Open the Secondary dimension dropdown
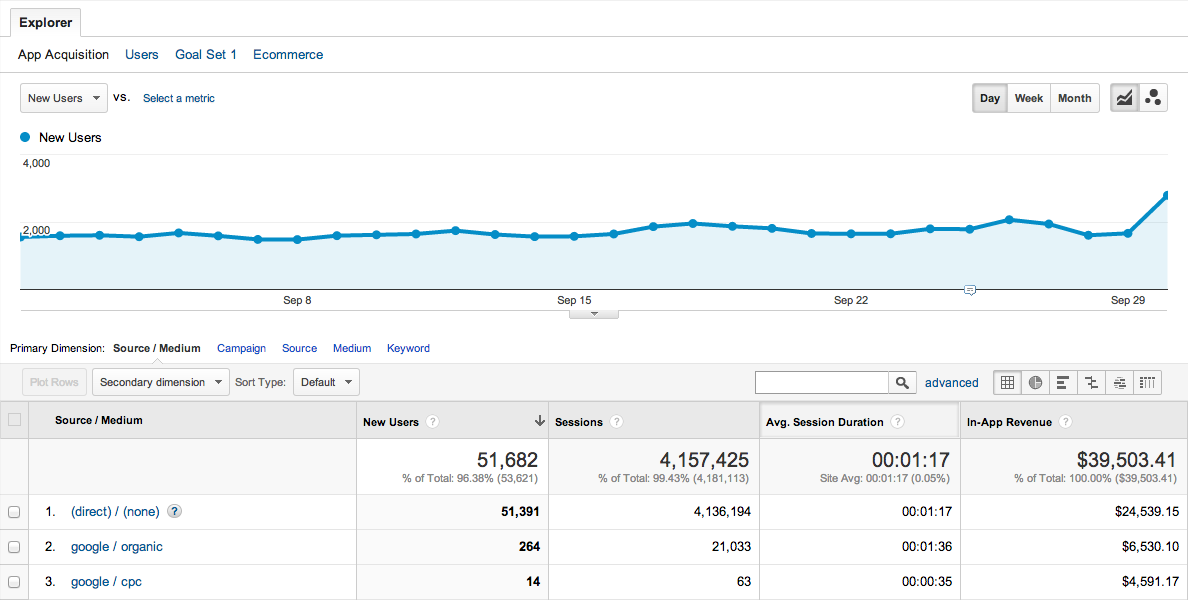Image resolution: width=1188 pixels, height=600 pixels. (x=161, y=382)
